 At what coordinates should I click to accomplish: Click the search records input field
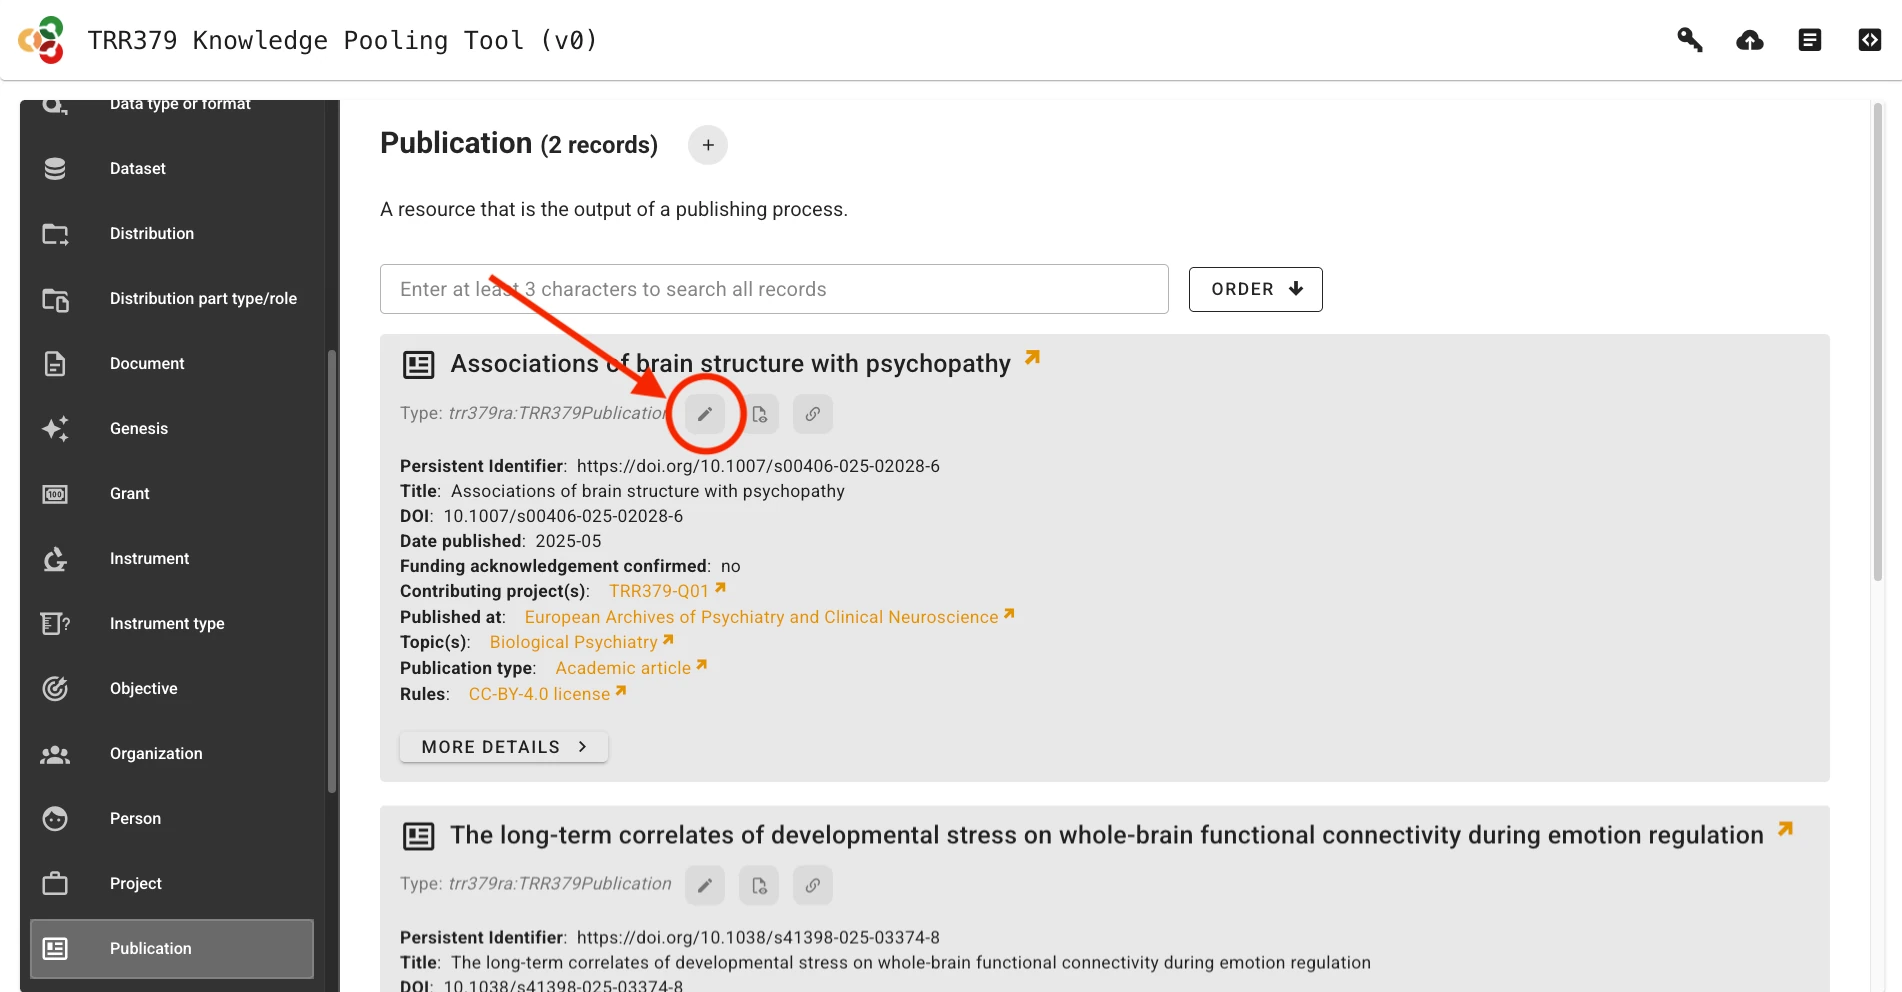tap(773, 289)
